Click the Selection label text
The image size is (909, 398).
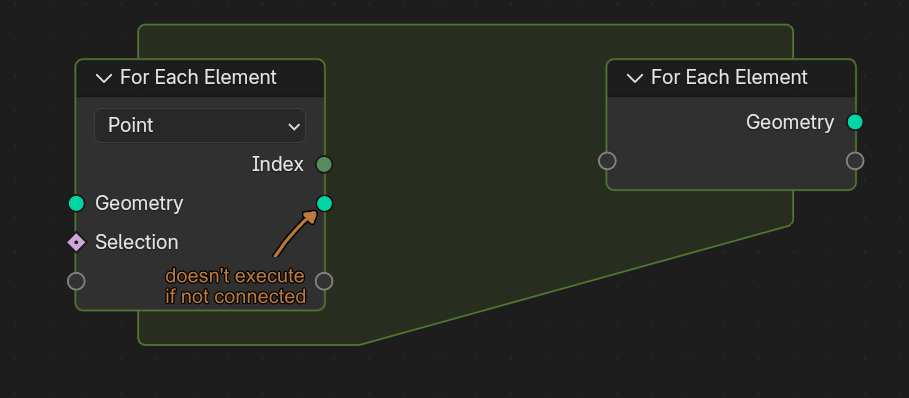pos(137,242)
